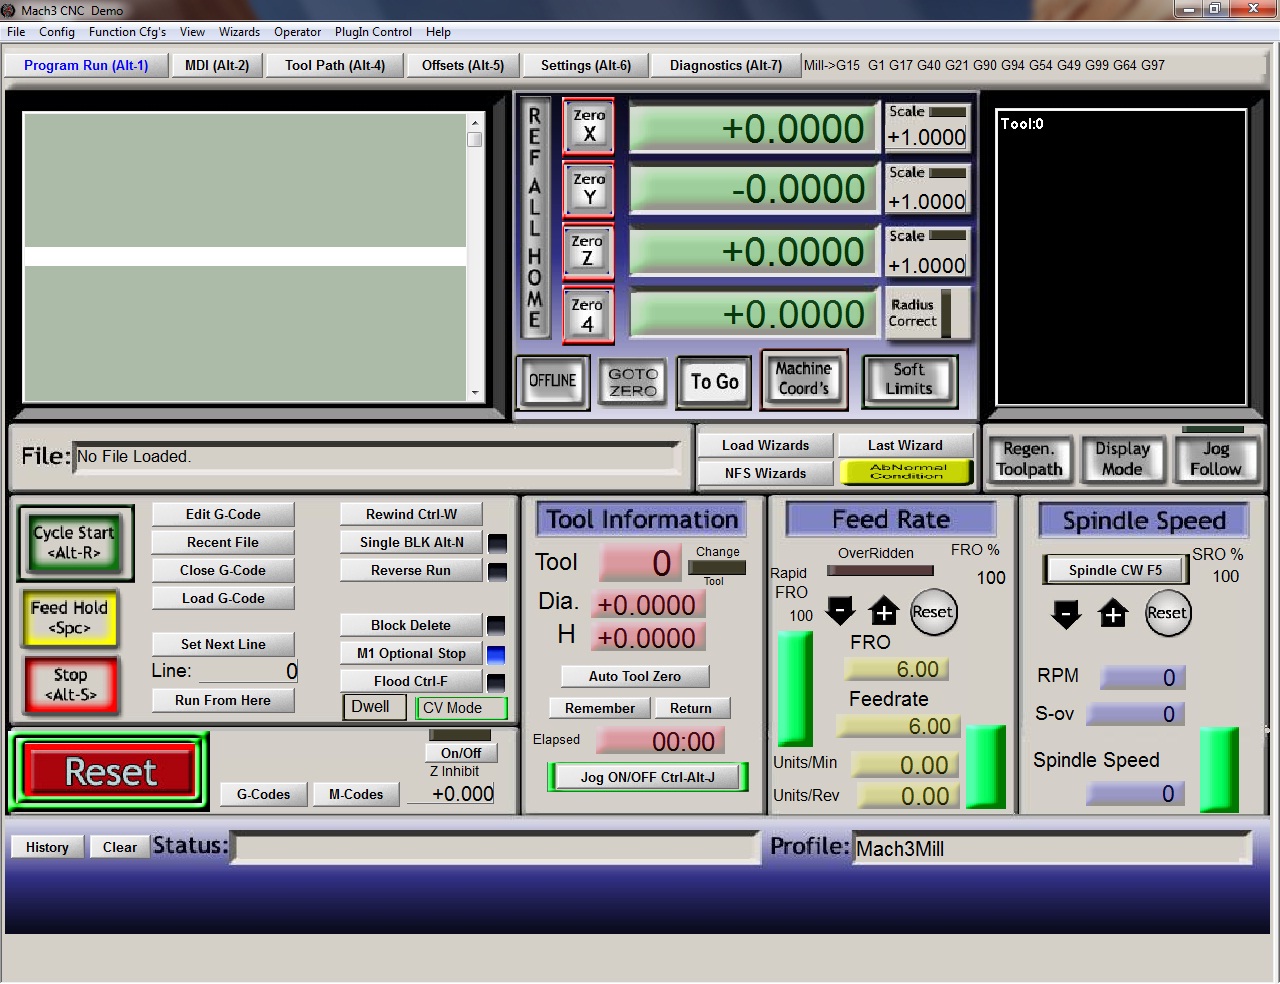Click the Line number input field
Image resolution: width=1280 pixels, height=984 pixels.
pyautogui.click(x=248, y=671)
